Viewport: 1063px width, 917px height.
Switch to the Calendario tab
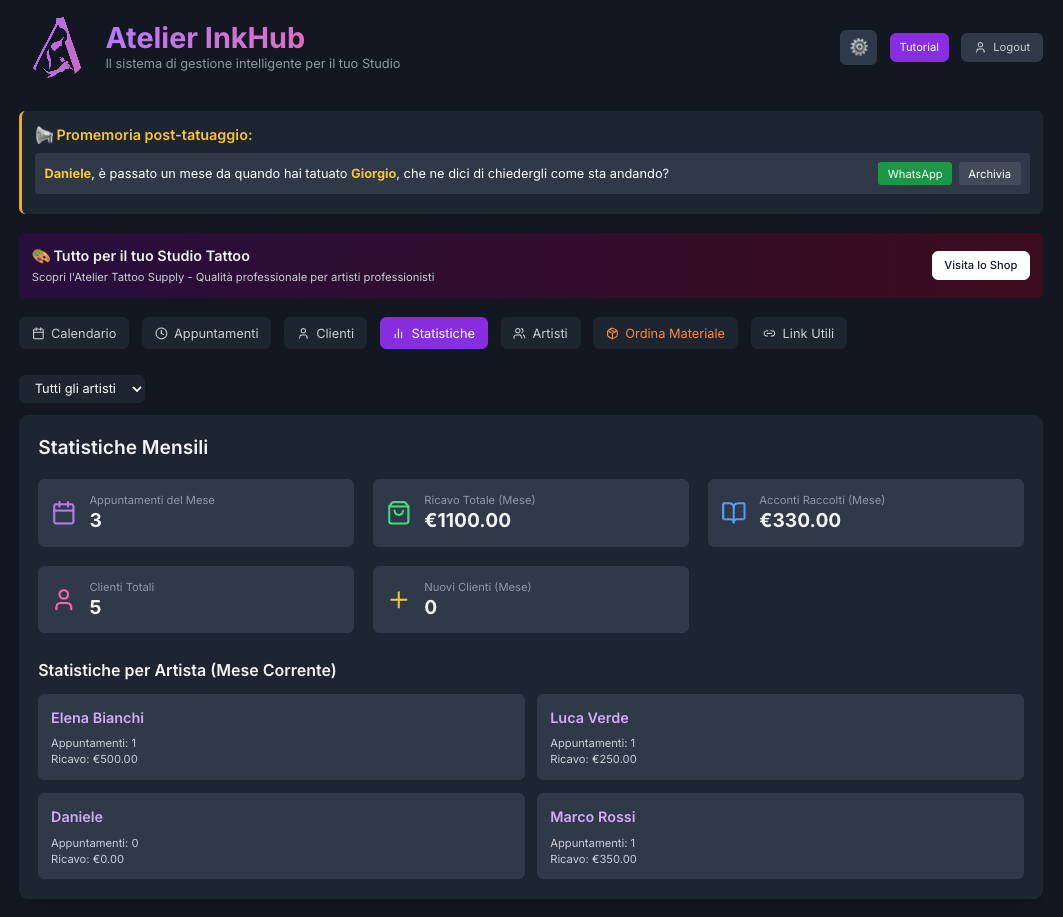(74, 333)
